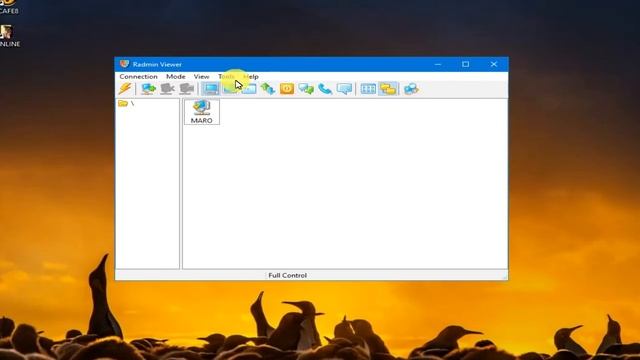The width and height of the screenshot is (640, 360).
Task: Select the File Transfer green arrows icon
Action: point(268,89)
